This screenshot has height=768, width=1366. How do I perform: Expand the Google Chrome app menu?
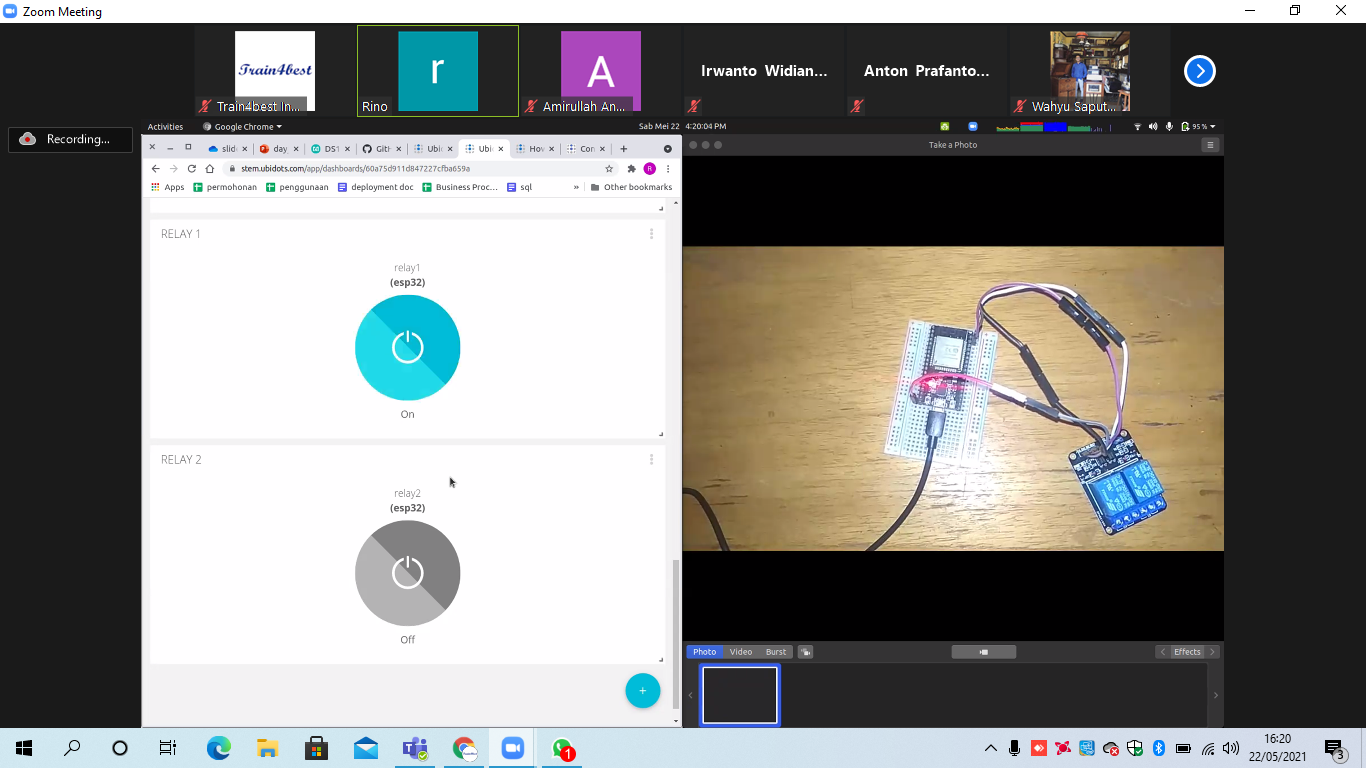pyautogui.click(x=243, y=127)
